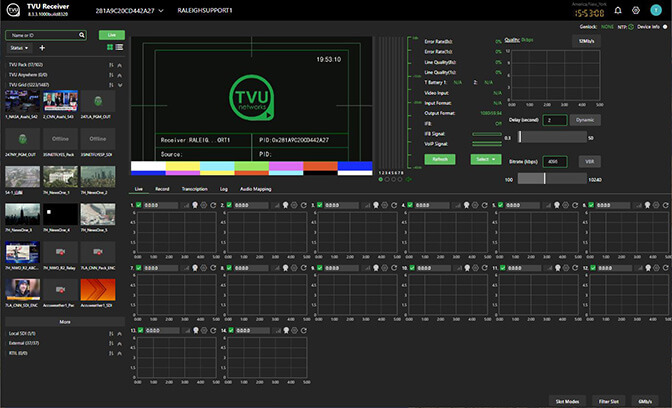Collapse the TVU Pack group

120,65
